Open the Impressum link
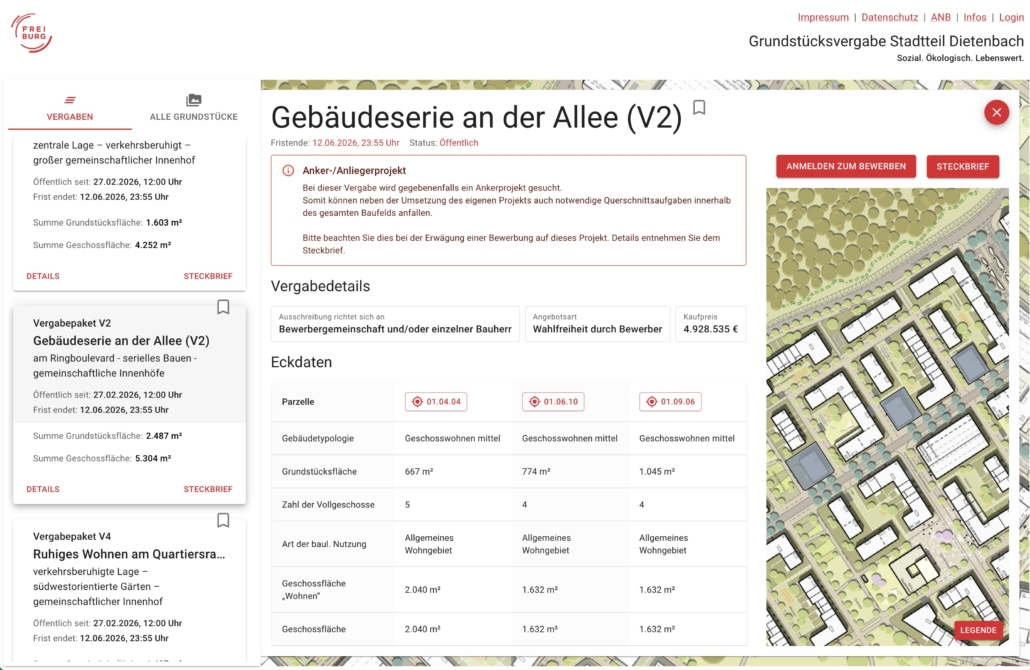Viewport: 1030px width, 670px height. (x=822, y=17)
